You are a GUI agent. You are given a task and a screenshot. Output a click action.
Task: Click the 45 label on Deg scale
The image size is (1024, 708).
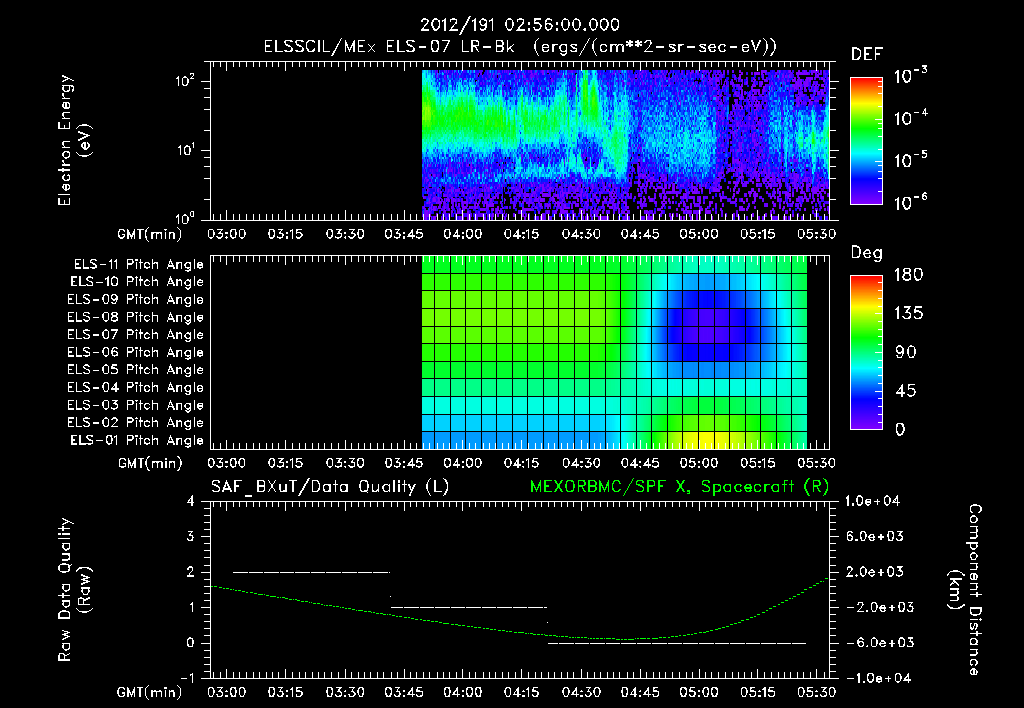[905, 391]
